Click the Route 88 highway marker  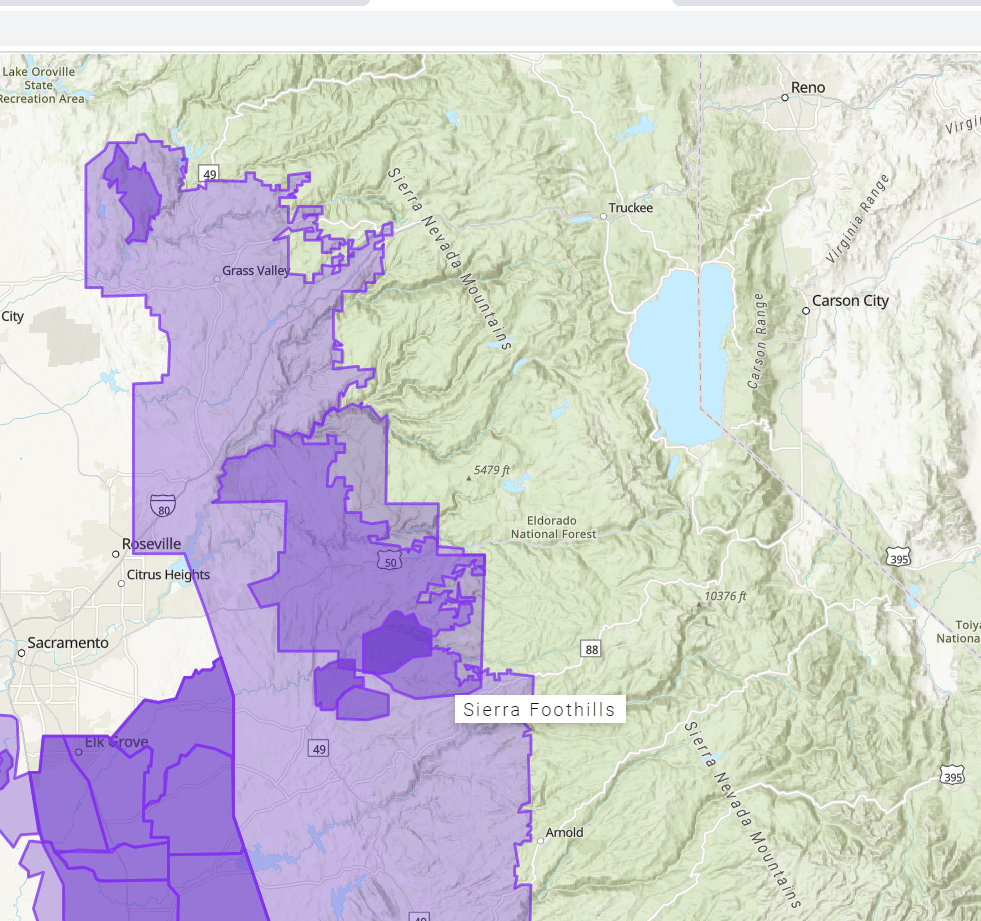click(x=592, y=650)
